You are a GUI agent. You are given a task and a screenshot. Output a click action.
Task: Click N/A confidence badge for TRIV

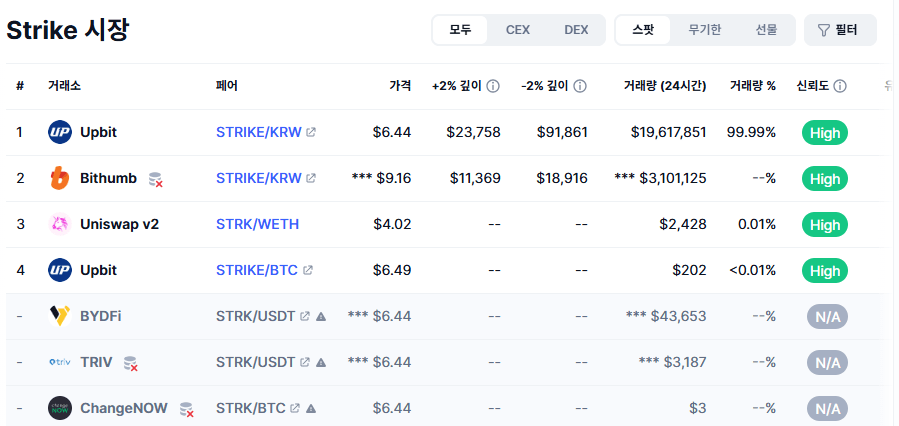827,362
